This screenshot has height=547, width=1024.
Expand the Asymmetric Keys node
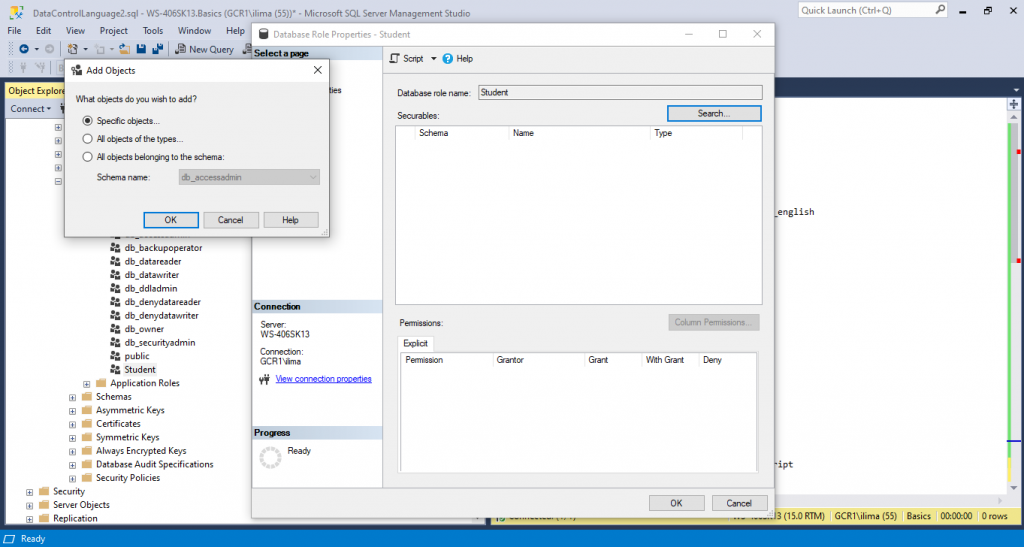click(72, 411)
